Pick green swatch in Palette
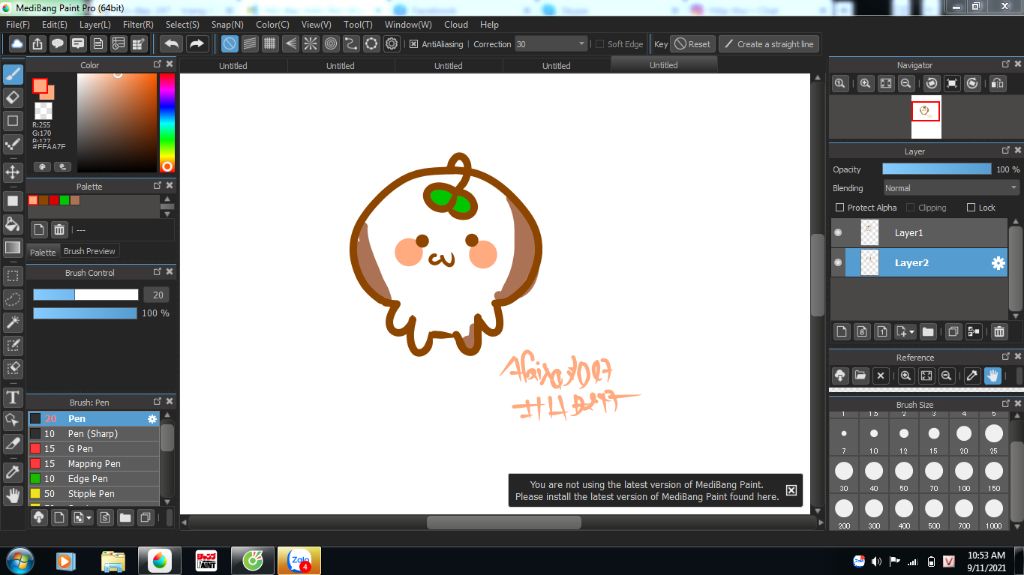This screenshot has height=575, width=1024. (x=65, y=200)
